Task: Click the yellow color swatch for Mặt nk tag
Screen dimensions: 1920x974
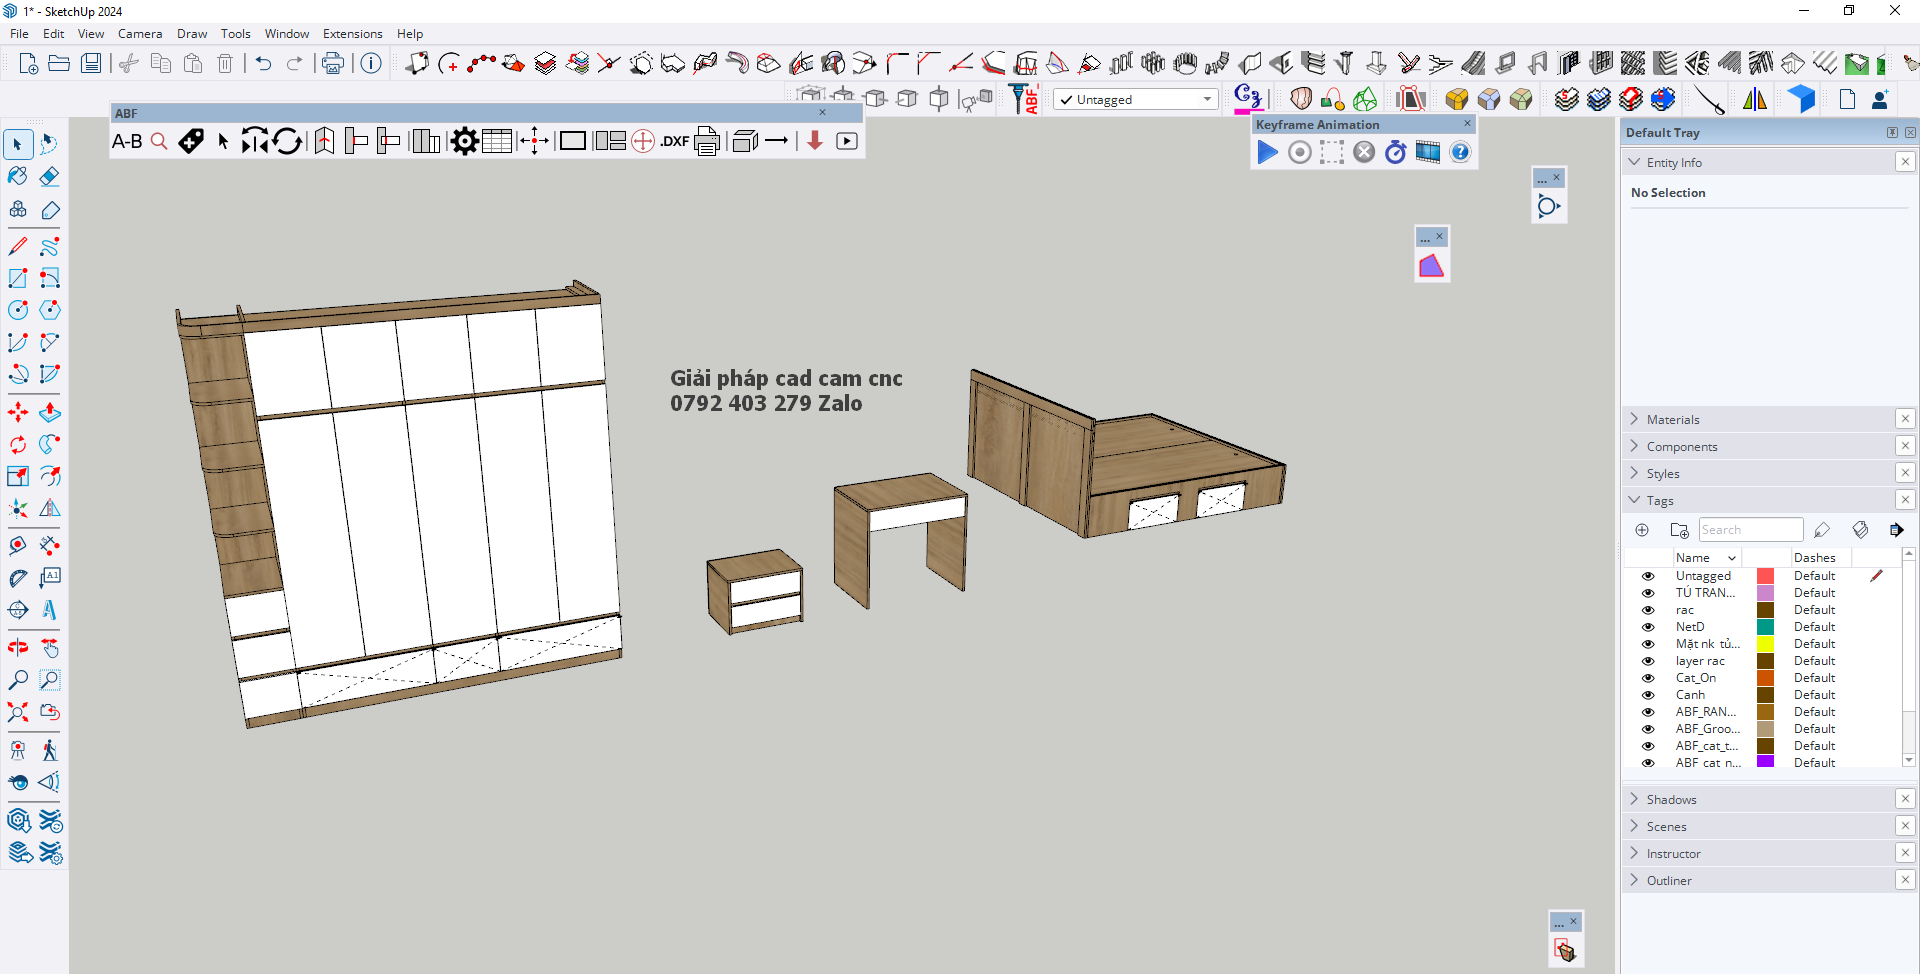Action: coord(1766,644)
